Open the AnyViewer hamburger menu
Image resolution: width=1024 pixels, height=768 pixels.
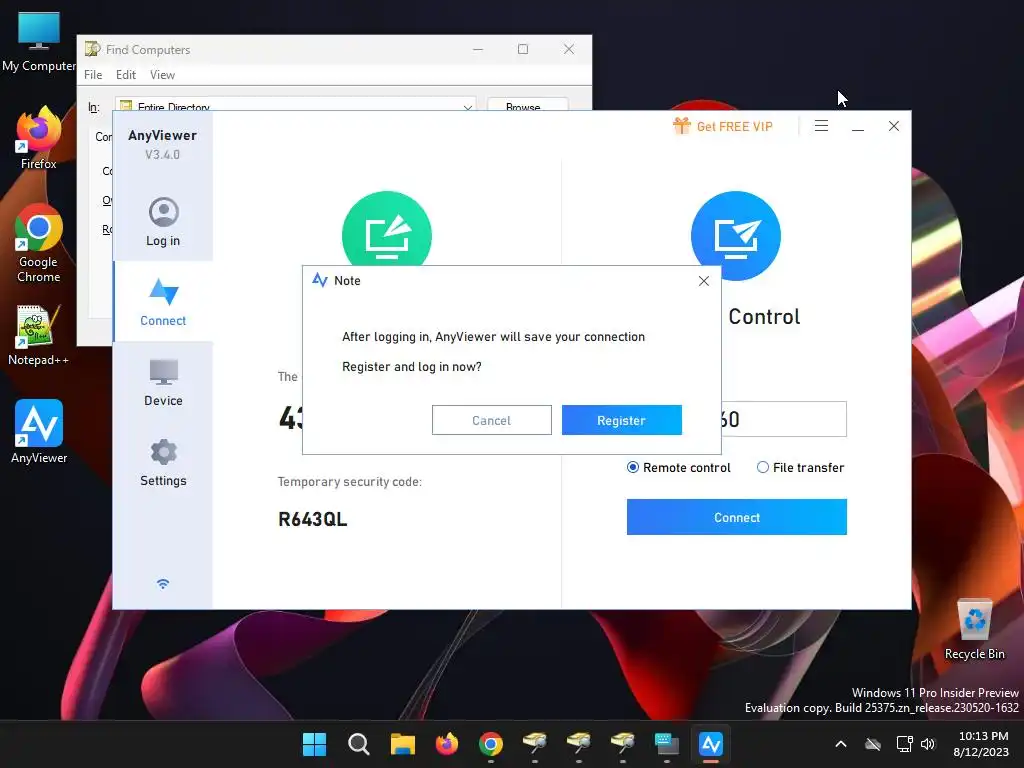pos(821,126)
